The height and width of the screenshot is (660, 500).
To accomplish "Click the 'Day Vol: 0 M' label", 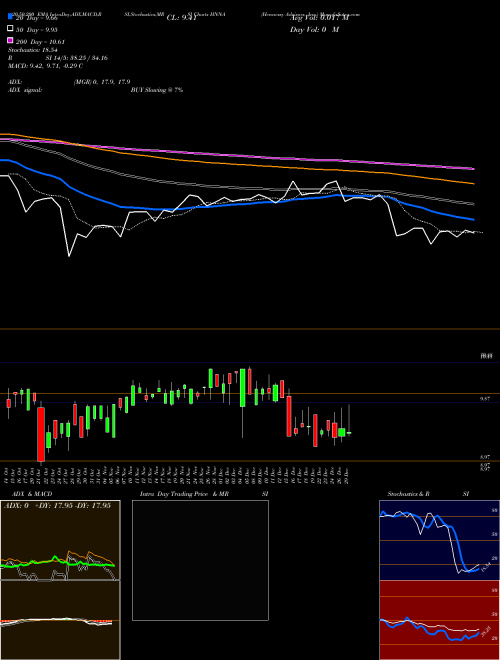I will 314,30.
